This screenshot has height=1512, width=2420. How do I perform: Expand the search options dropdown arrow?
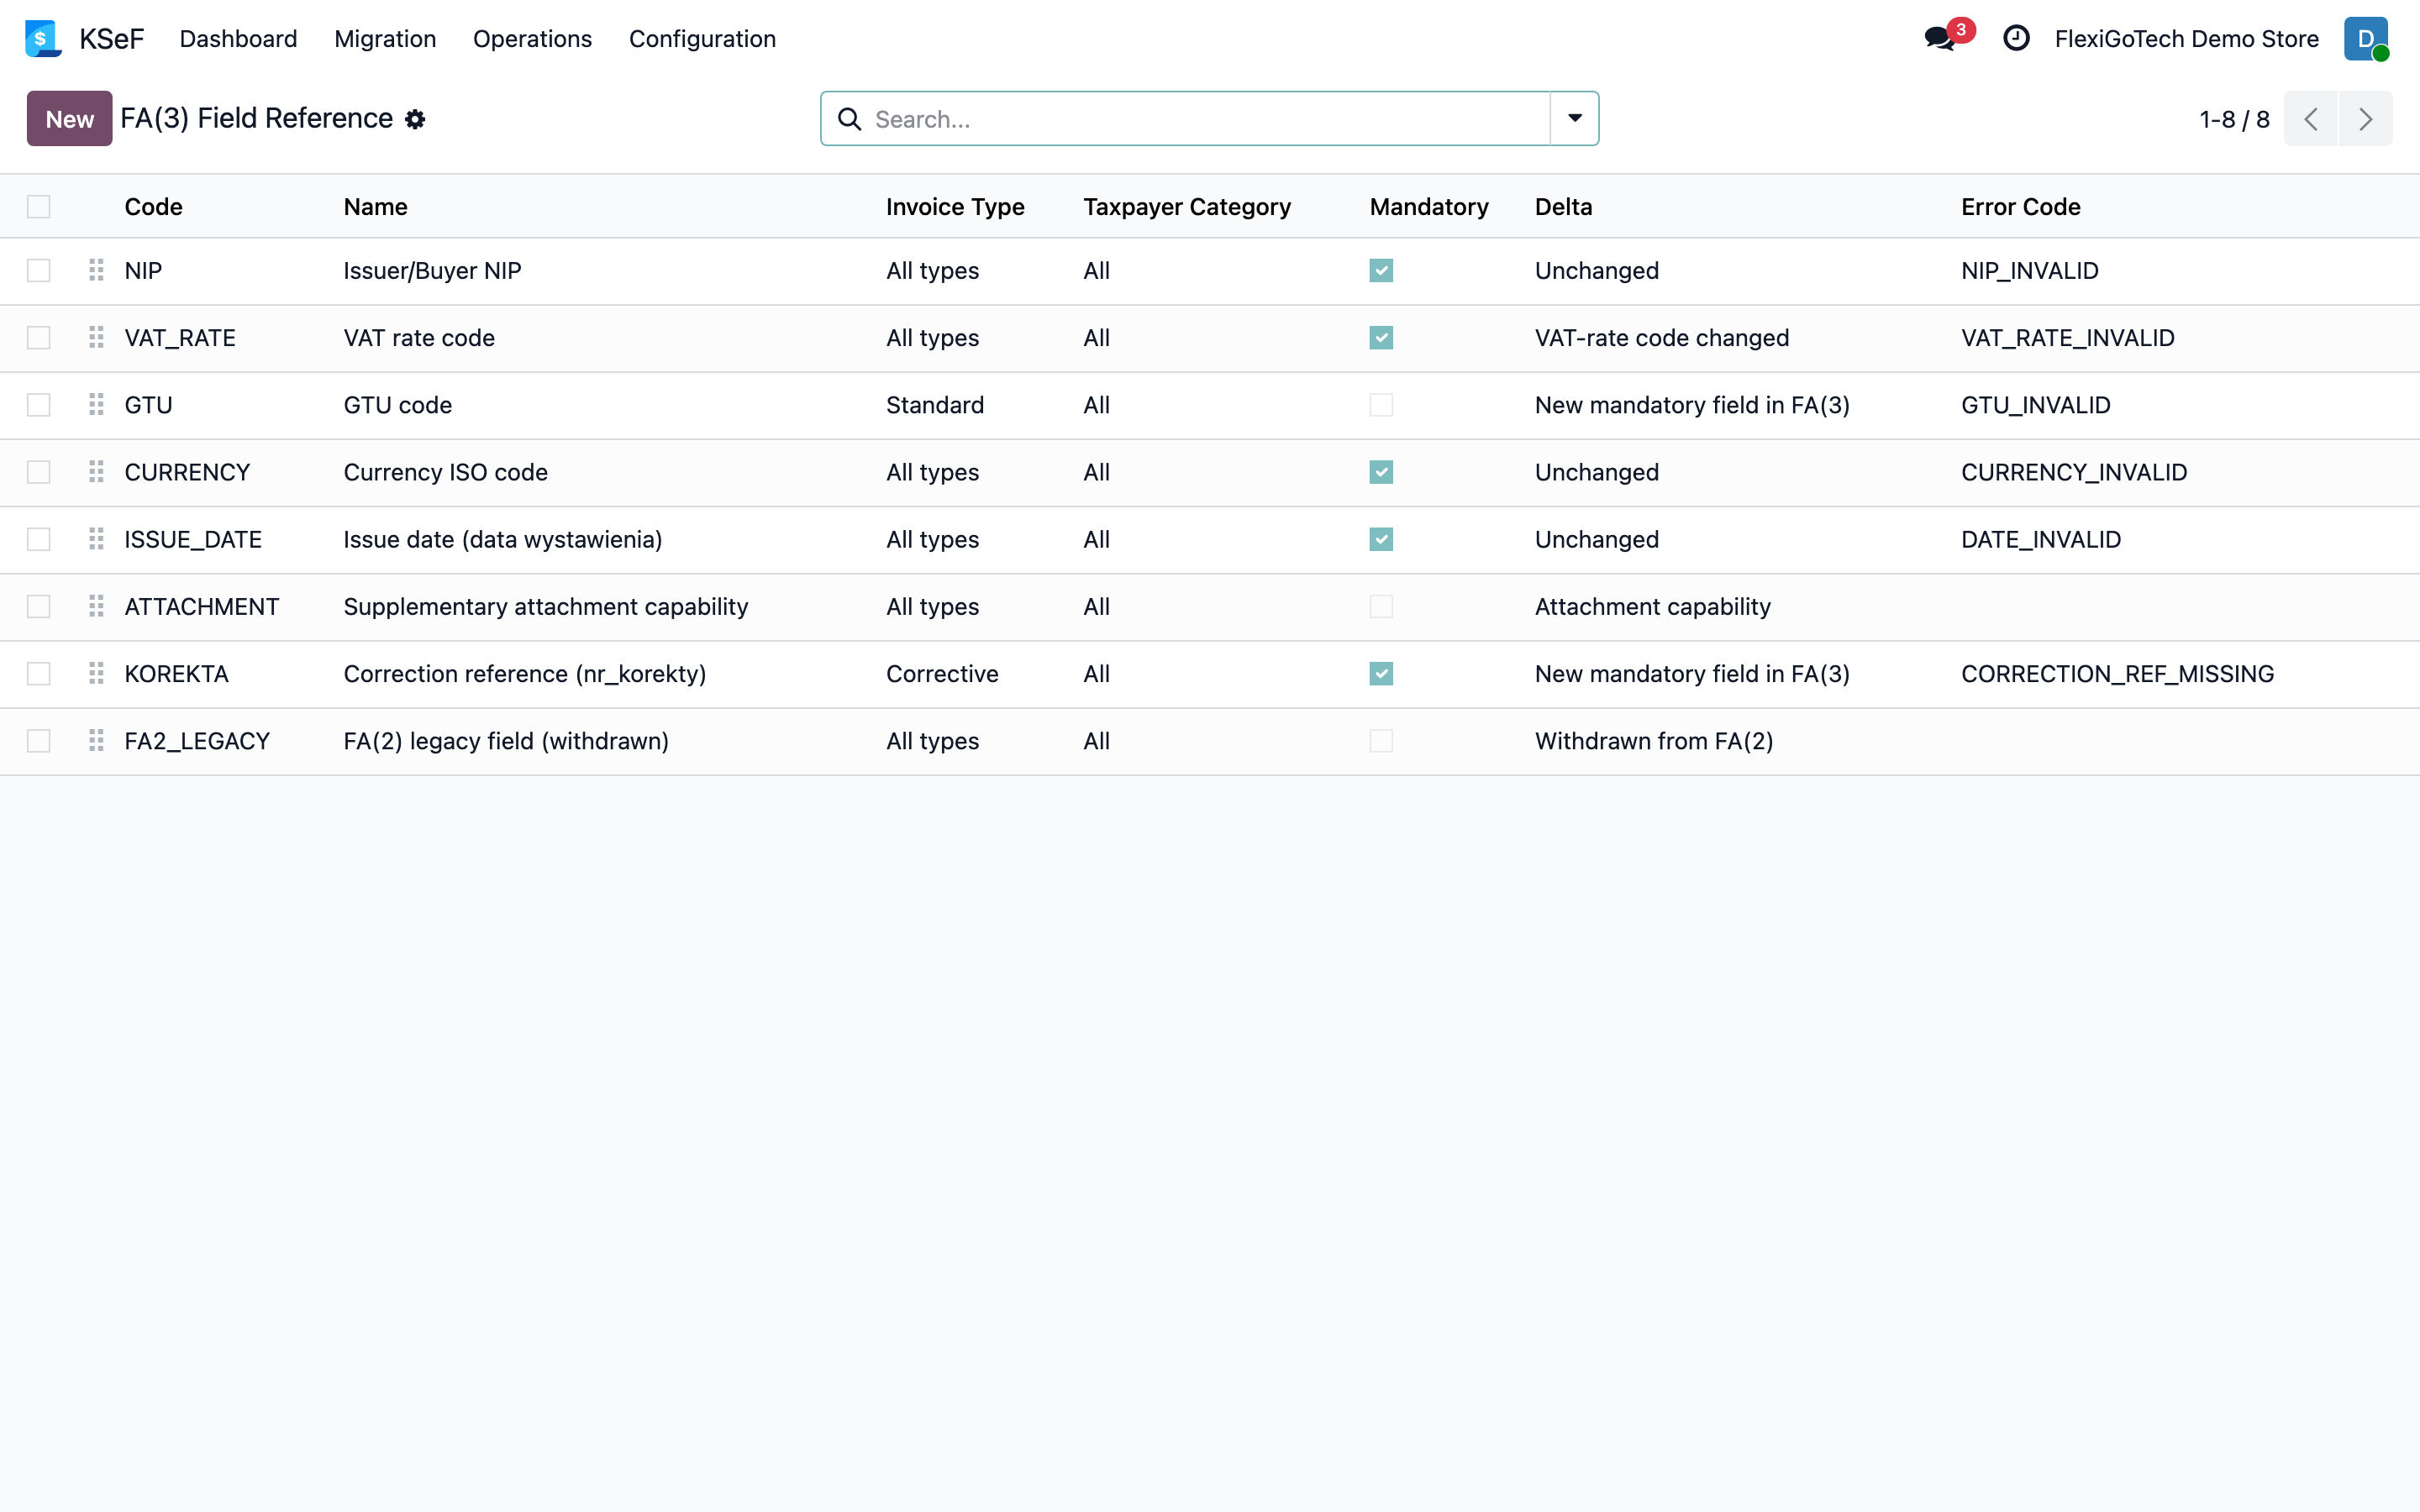coord(1574,119)
